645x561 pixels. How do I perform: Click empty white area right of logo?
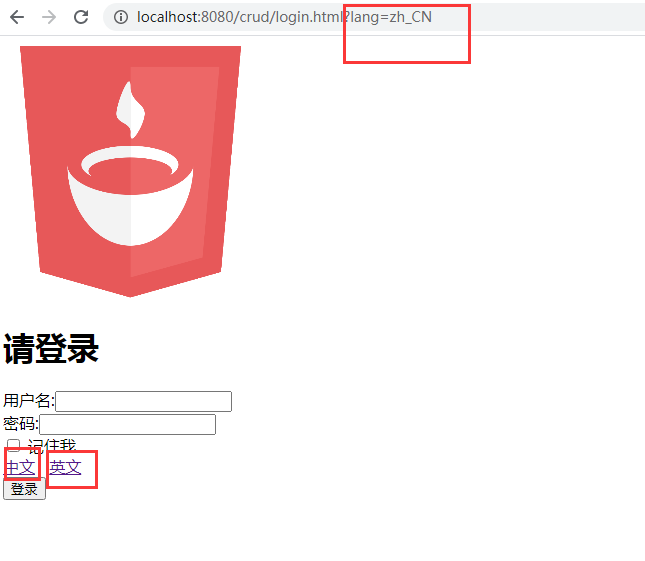point(432,173)
